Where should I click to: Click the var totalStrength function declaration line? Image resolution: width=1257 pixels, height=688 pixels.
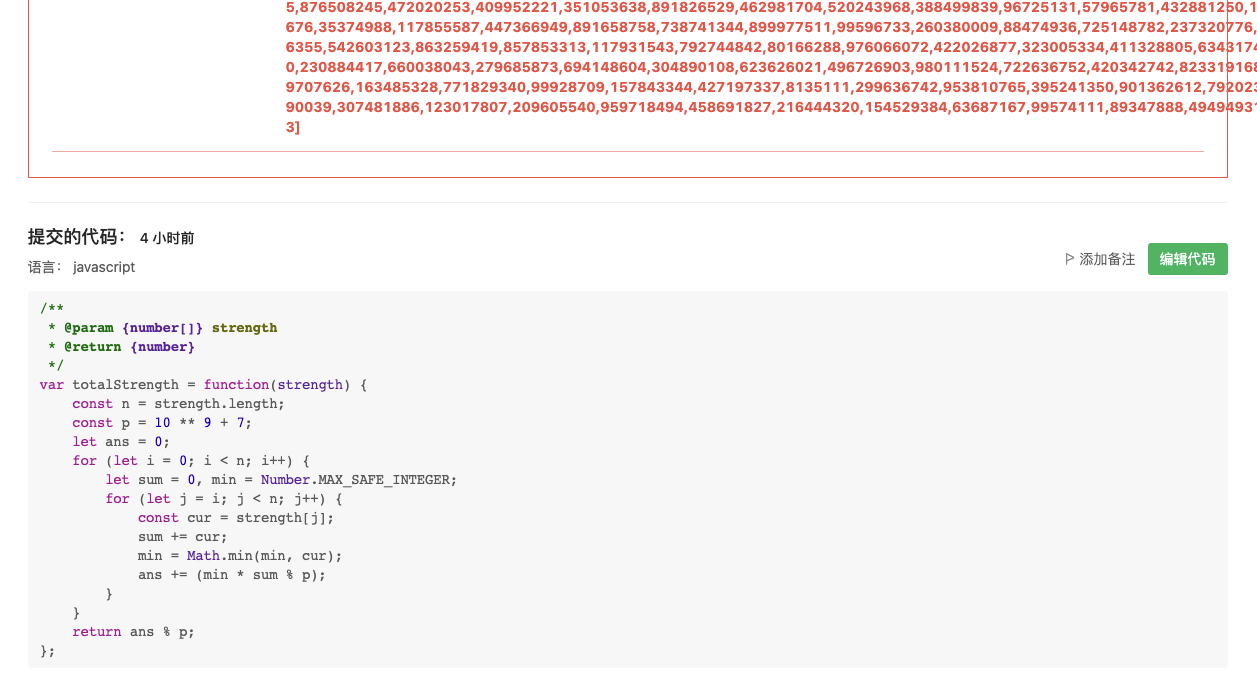[204, 384]
